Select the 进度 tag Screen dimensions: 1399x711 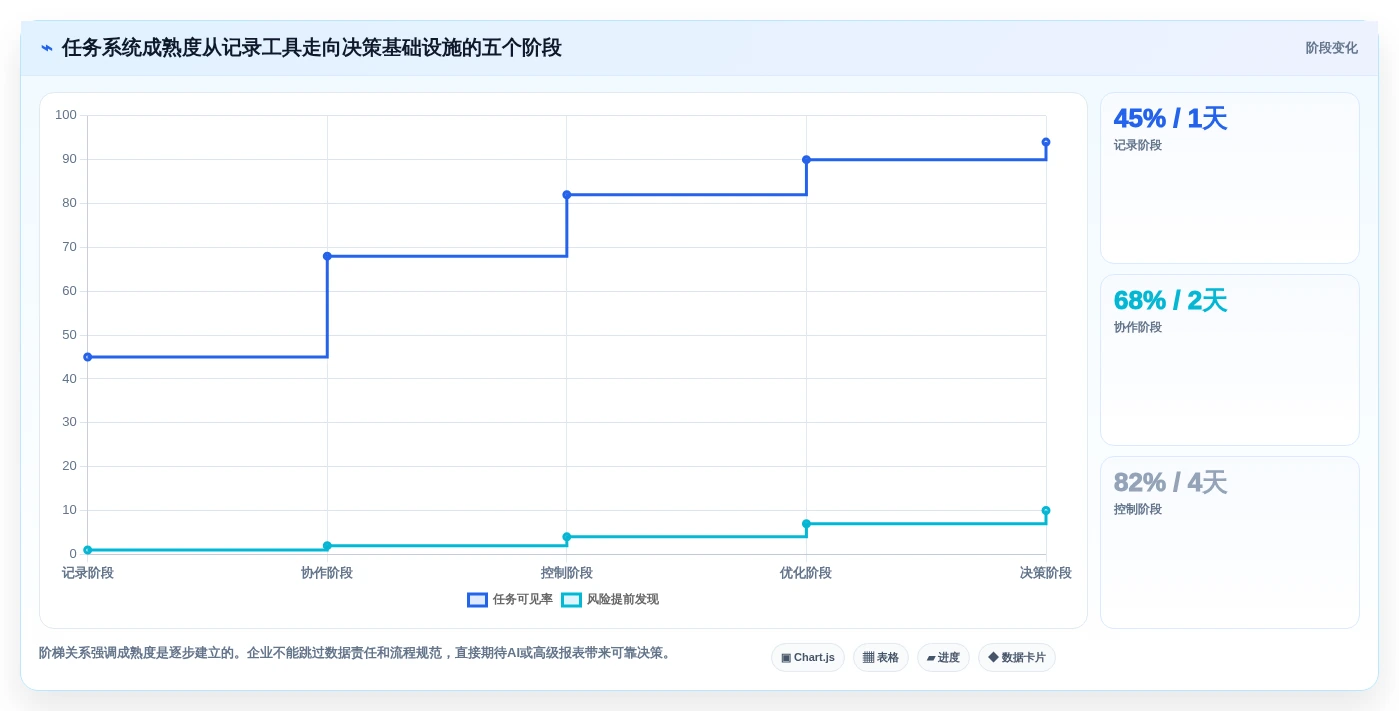[943, 657]
